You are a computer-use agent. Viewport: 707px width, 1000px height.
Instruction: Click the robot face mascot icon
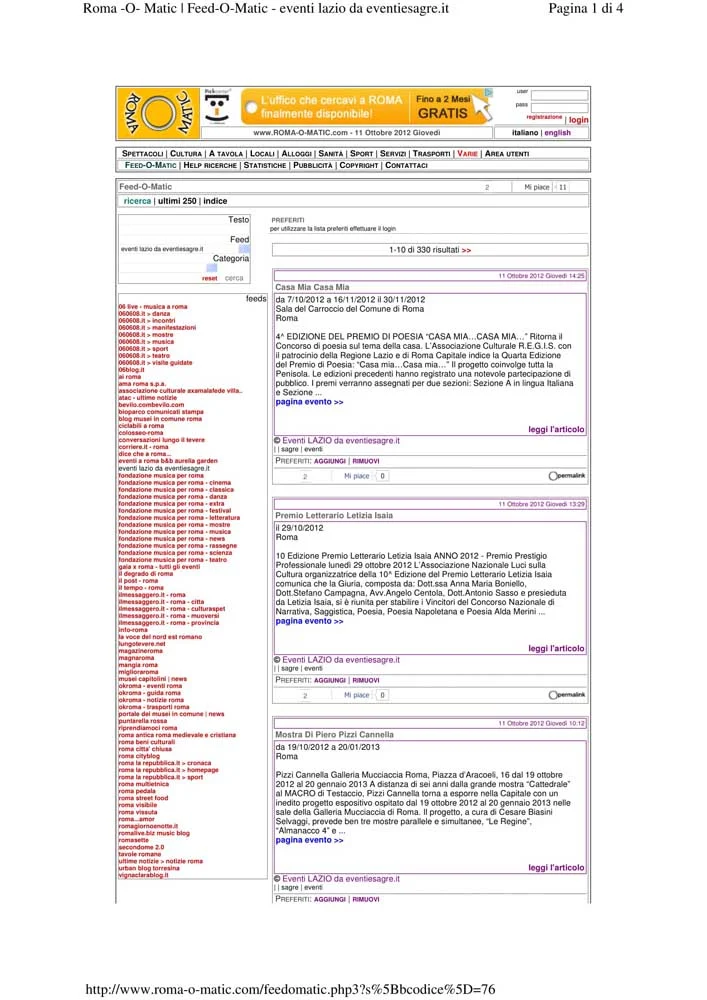point(219,109)
